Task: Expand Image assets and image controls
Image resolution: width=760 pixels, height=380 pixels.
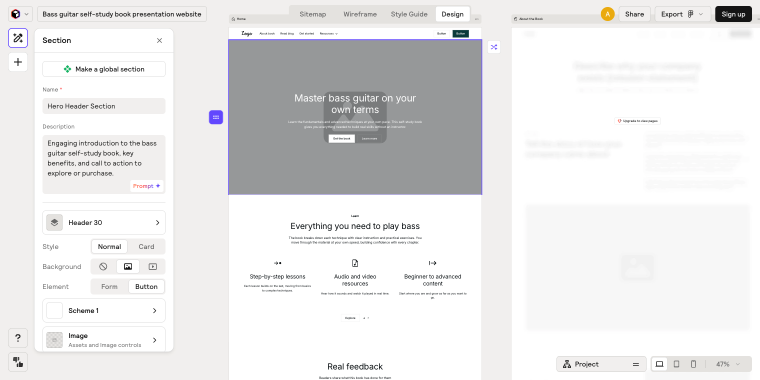Action: click(104, 339)
